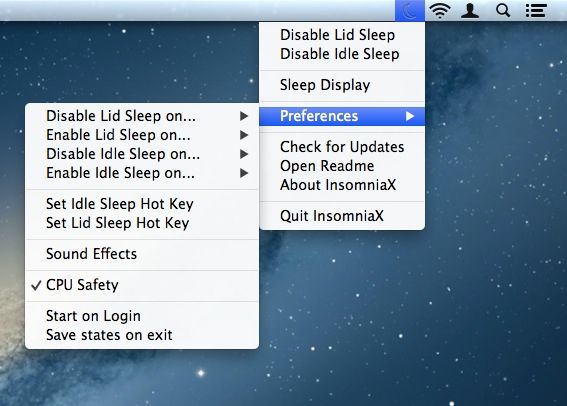Expand the Disable Idle Sleep on... submenu
Screen dimensions: 567x406
pos(142,154)
